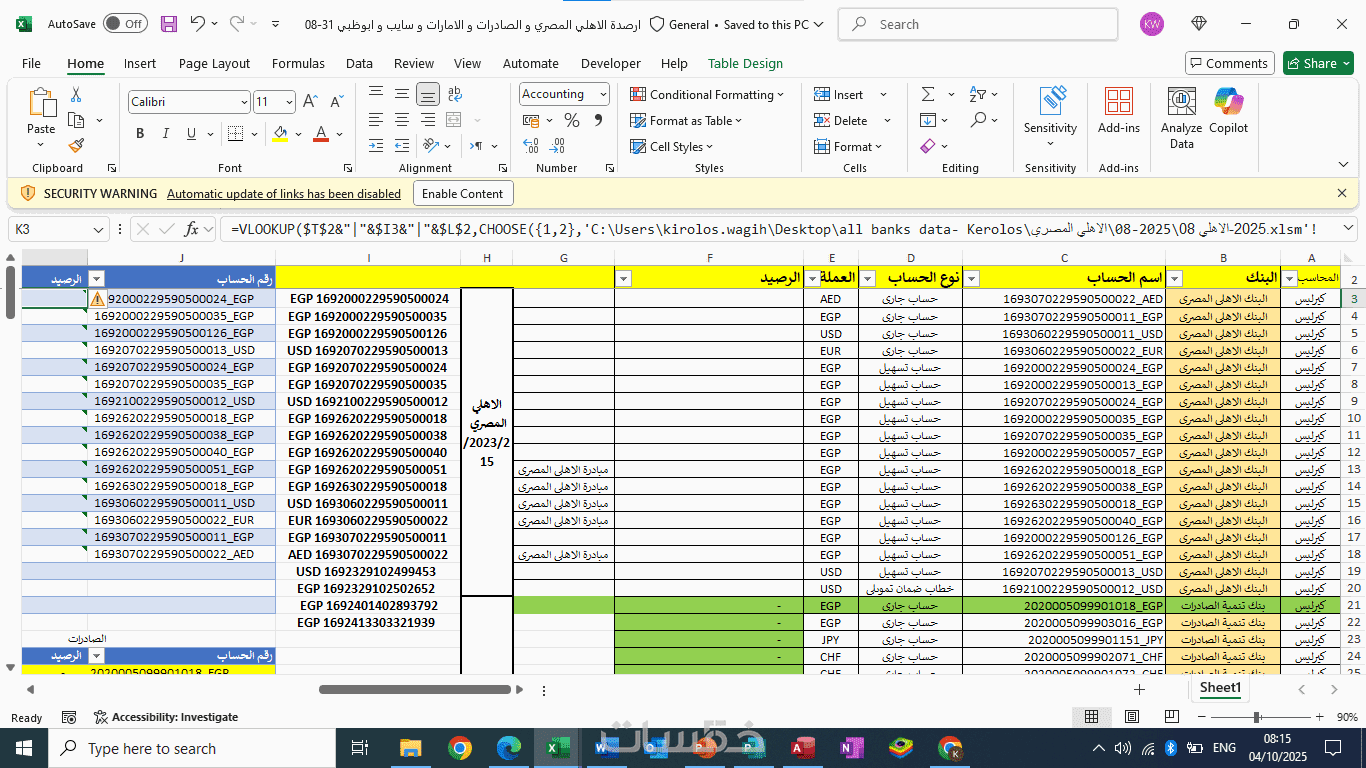
Task: Toggle the AutoSave switch
Action: [x=125, y=24]
